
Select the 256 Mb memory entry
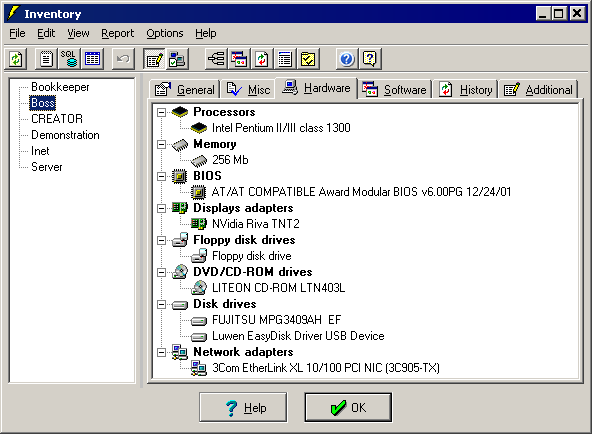(x=230, y=160)
